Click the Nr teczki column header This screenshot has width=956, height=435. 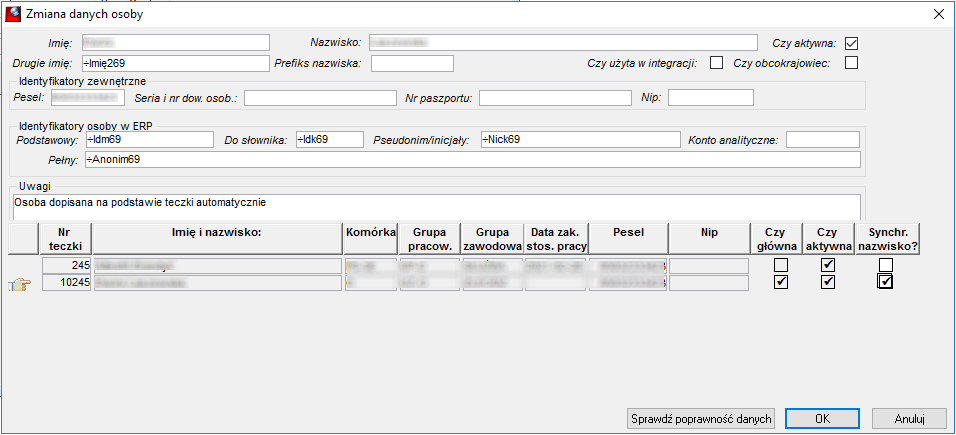click(x=66, y=239)
